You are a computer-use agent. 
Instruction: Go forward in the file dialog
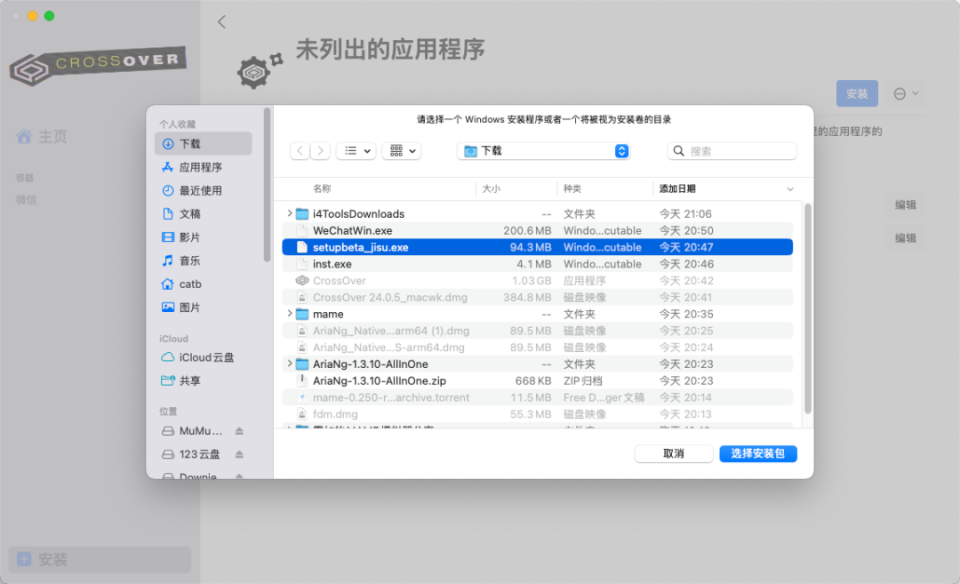tap(320, 151)
